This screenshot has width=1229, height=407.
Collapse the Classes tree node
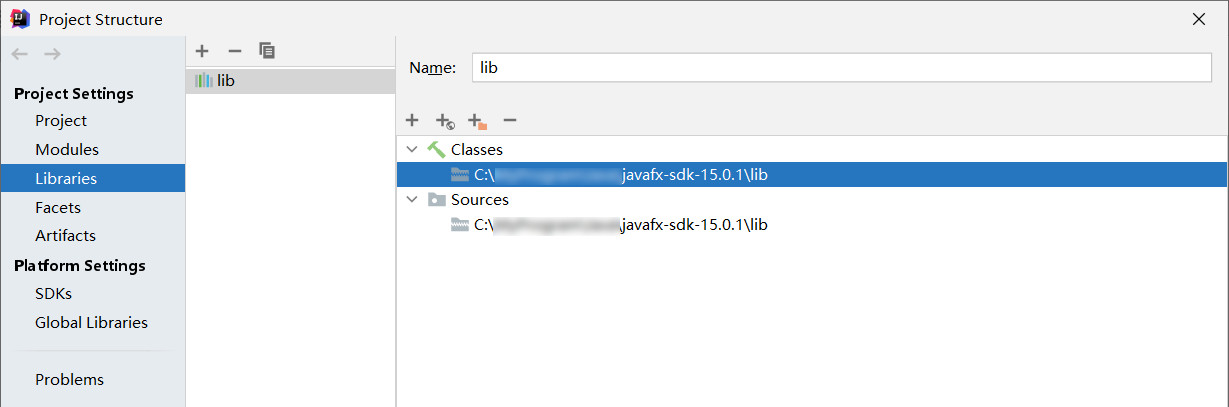(412, 149)
